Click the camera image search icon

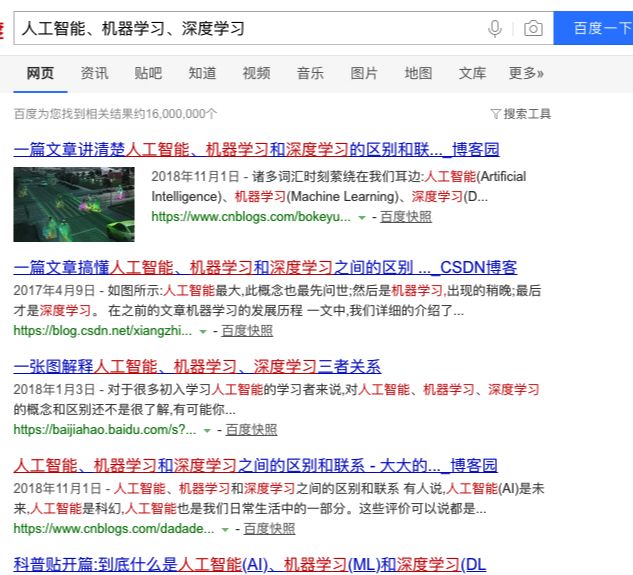[533, 29]
